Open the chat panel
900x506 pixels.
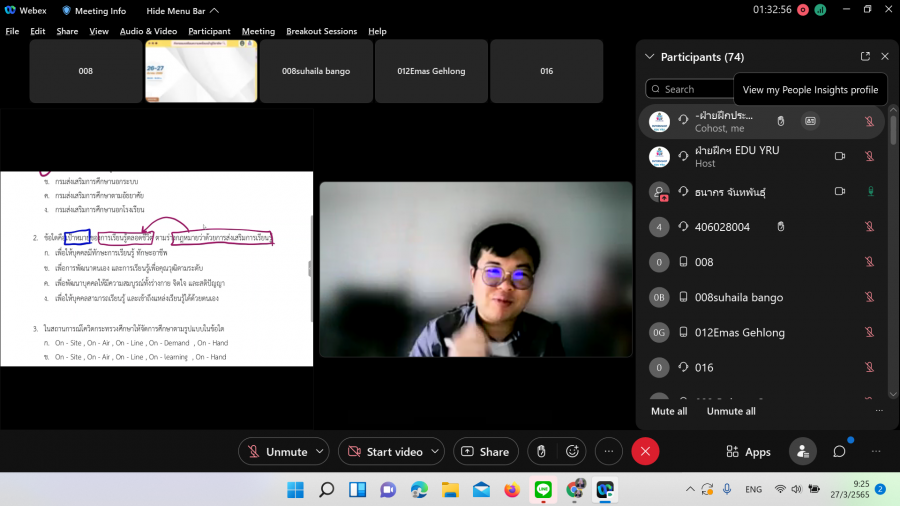[x=840, y=452]
